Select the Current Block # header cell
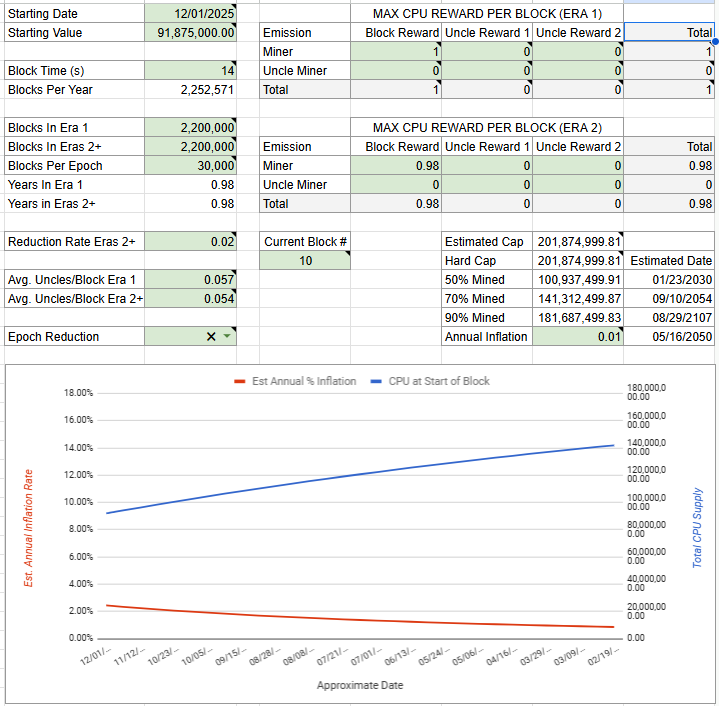This screenshot has height=706, width=719. point(305,242)
